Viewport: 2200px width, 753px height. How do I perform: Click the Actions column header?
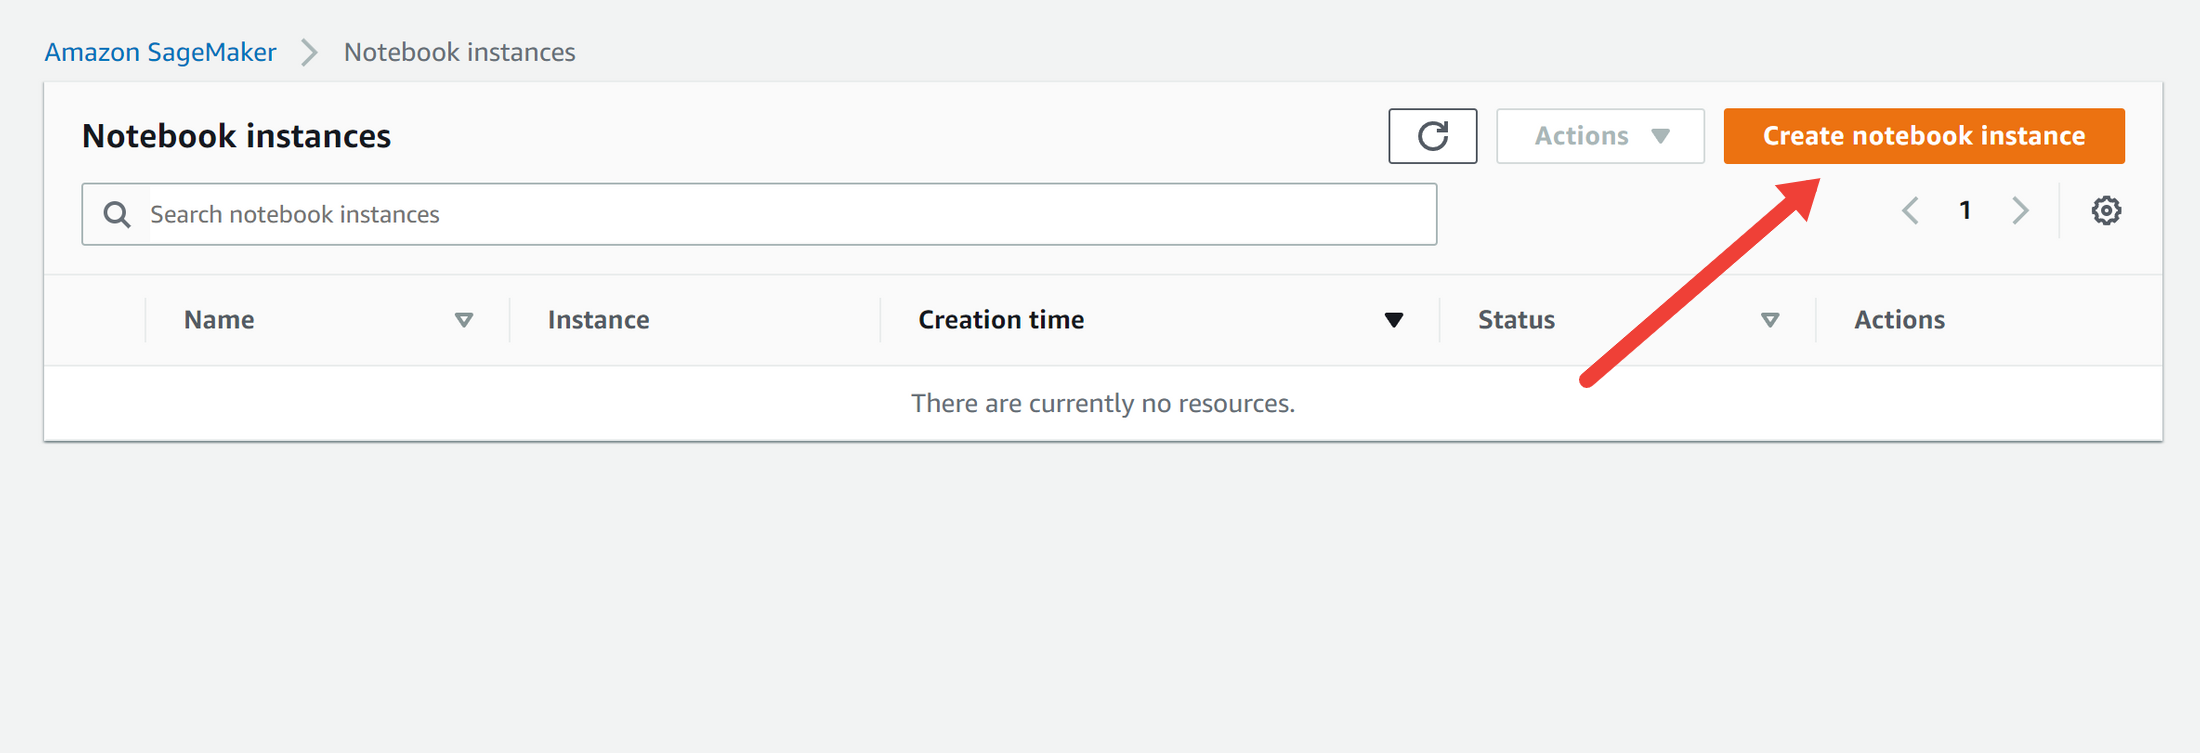[1899, 320]
